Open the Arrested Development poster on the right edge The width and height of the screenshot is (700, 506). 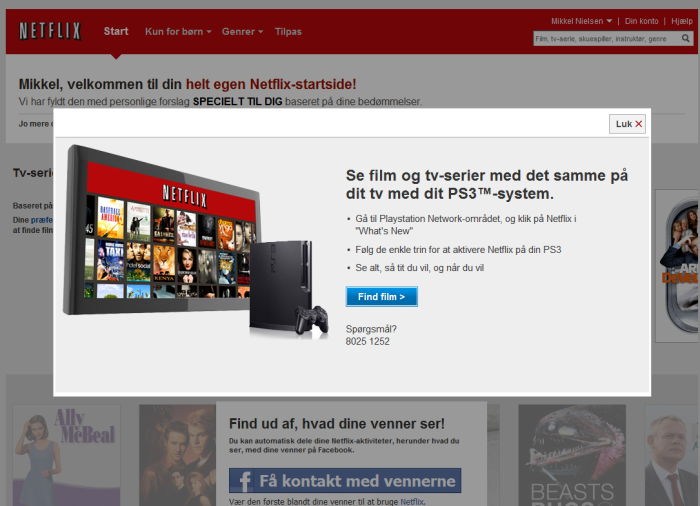(x=677, y=266)
